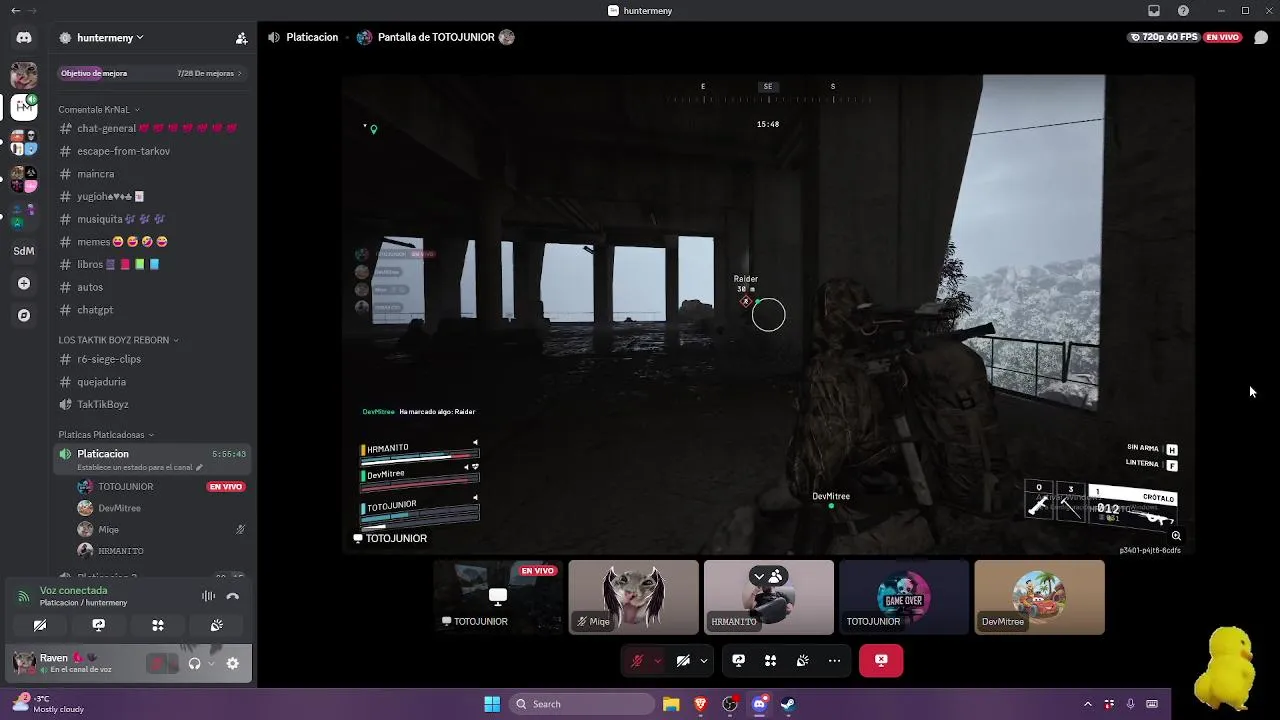Turn on camera in call toolbar

[x=683, y=660]
